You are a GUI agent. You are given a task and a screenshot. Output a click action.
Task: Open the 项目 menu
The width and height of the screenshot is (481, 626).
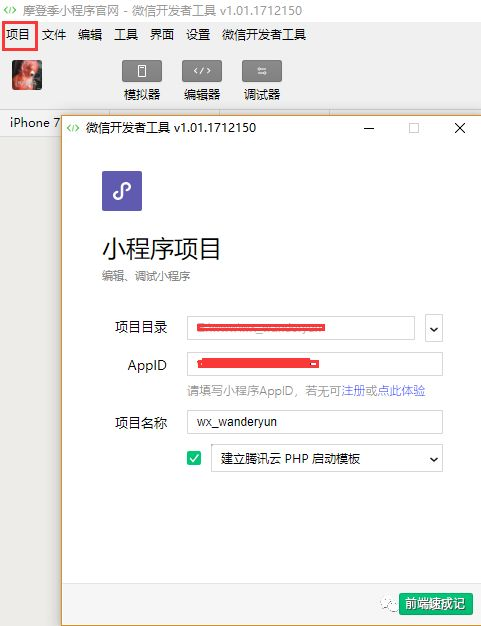(x=18, y=35)
